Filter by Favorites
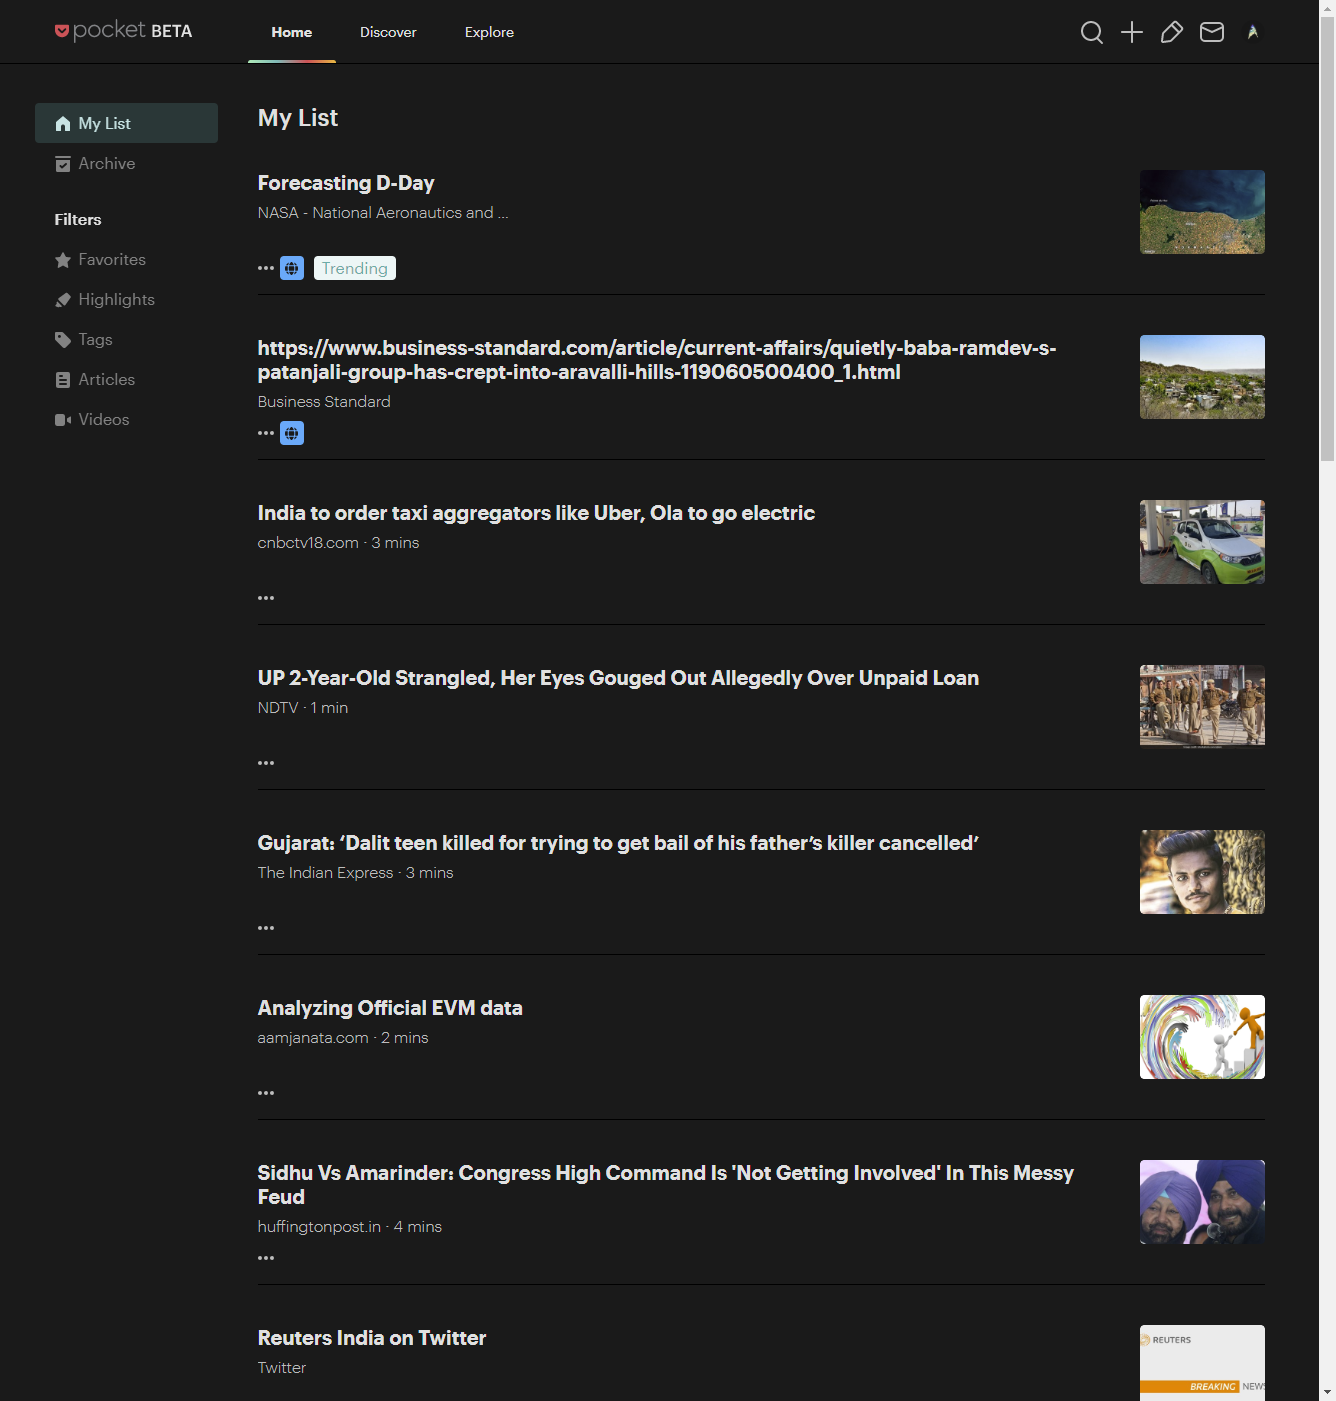Image resolution: width=1336 pixels, height=1401 pixels. pos(126,260)
